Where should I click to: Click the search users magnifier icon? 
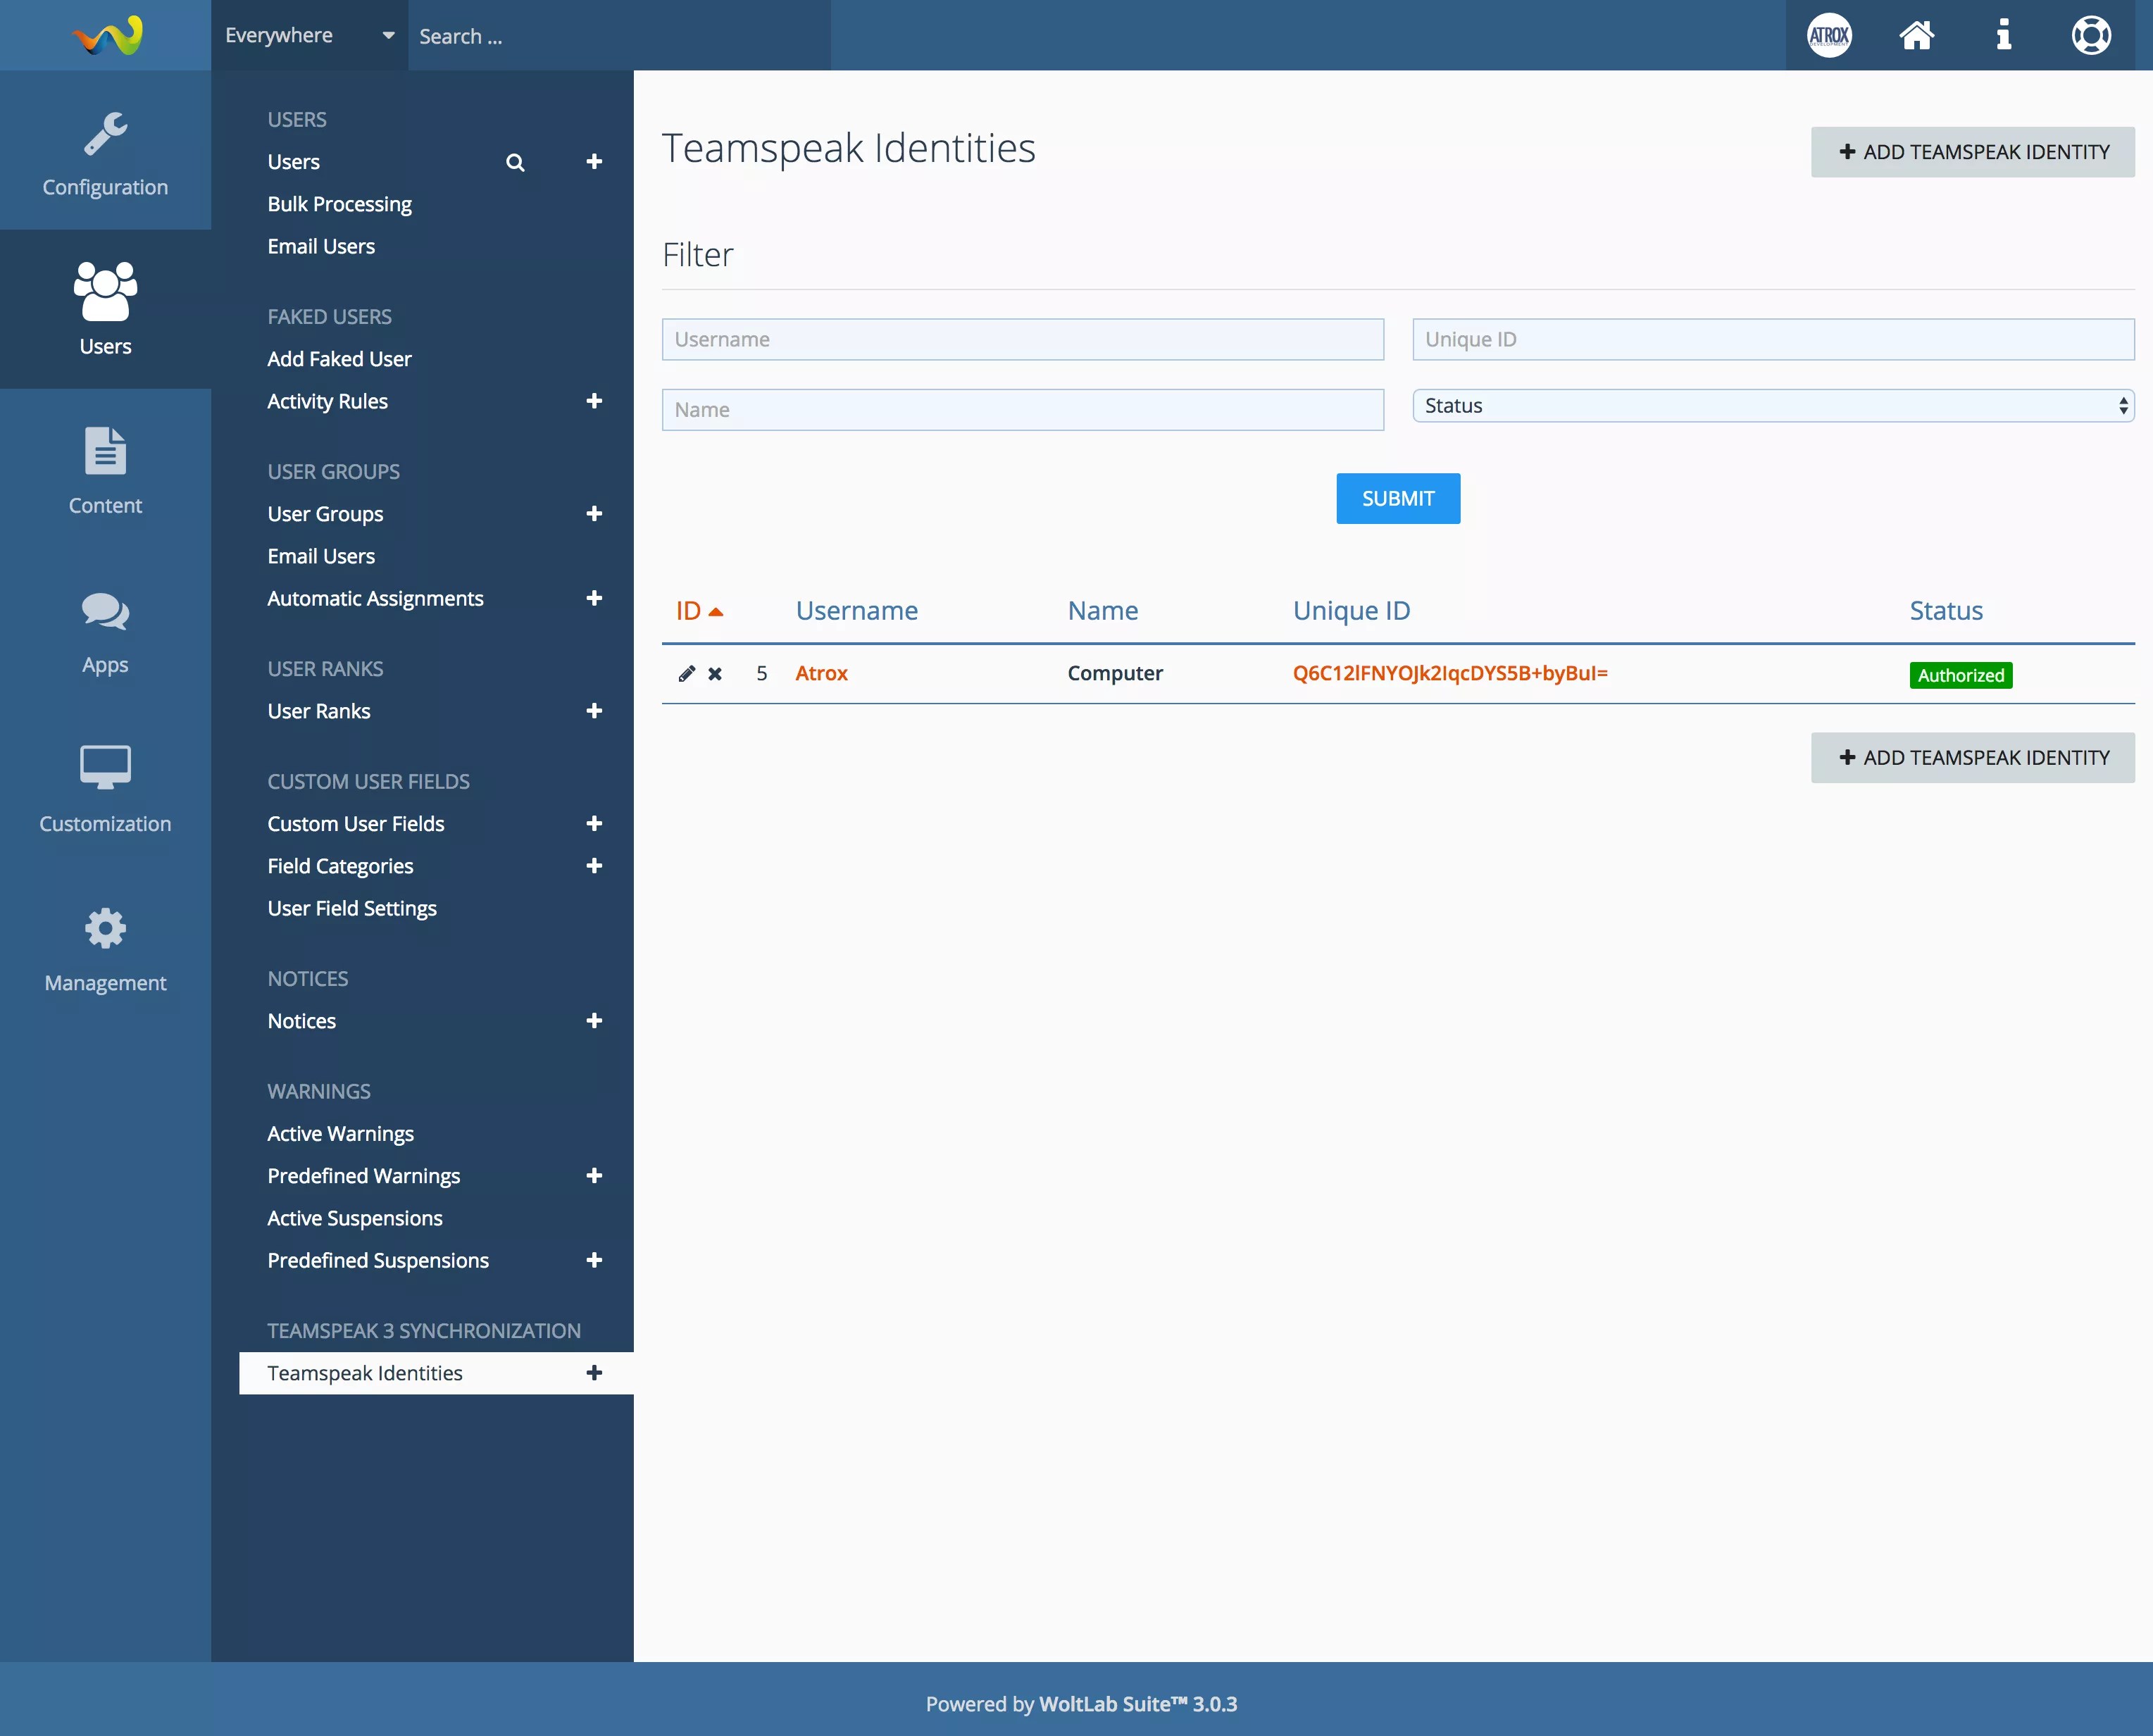(515, 162)
